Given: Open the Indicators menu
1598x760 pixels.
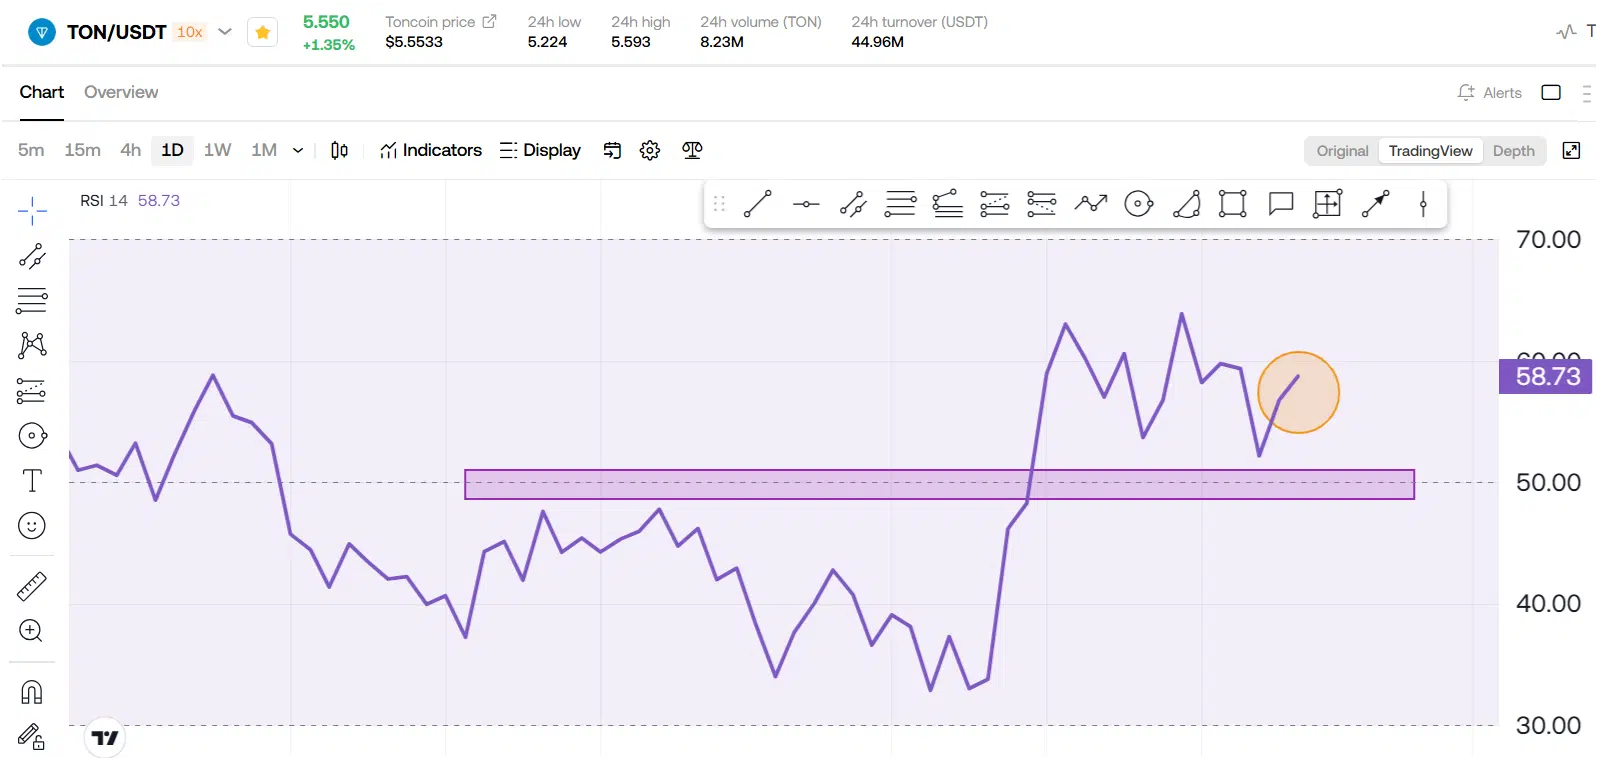Looking at the screenshot, I should tap(431, 150).
